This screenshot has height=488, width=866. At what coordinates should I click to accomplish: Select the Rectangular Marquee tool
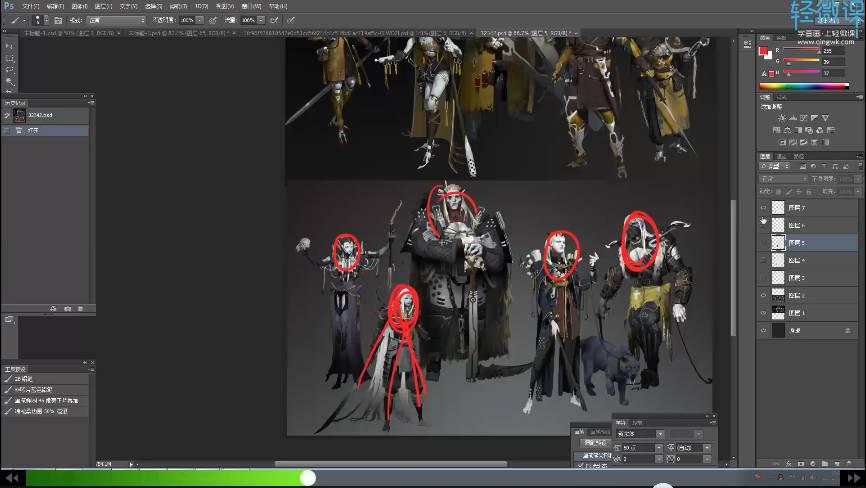click(9, 58)
